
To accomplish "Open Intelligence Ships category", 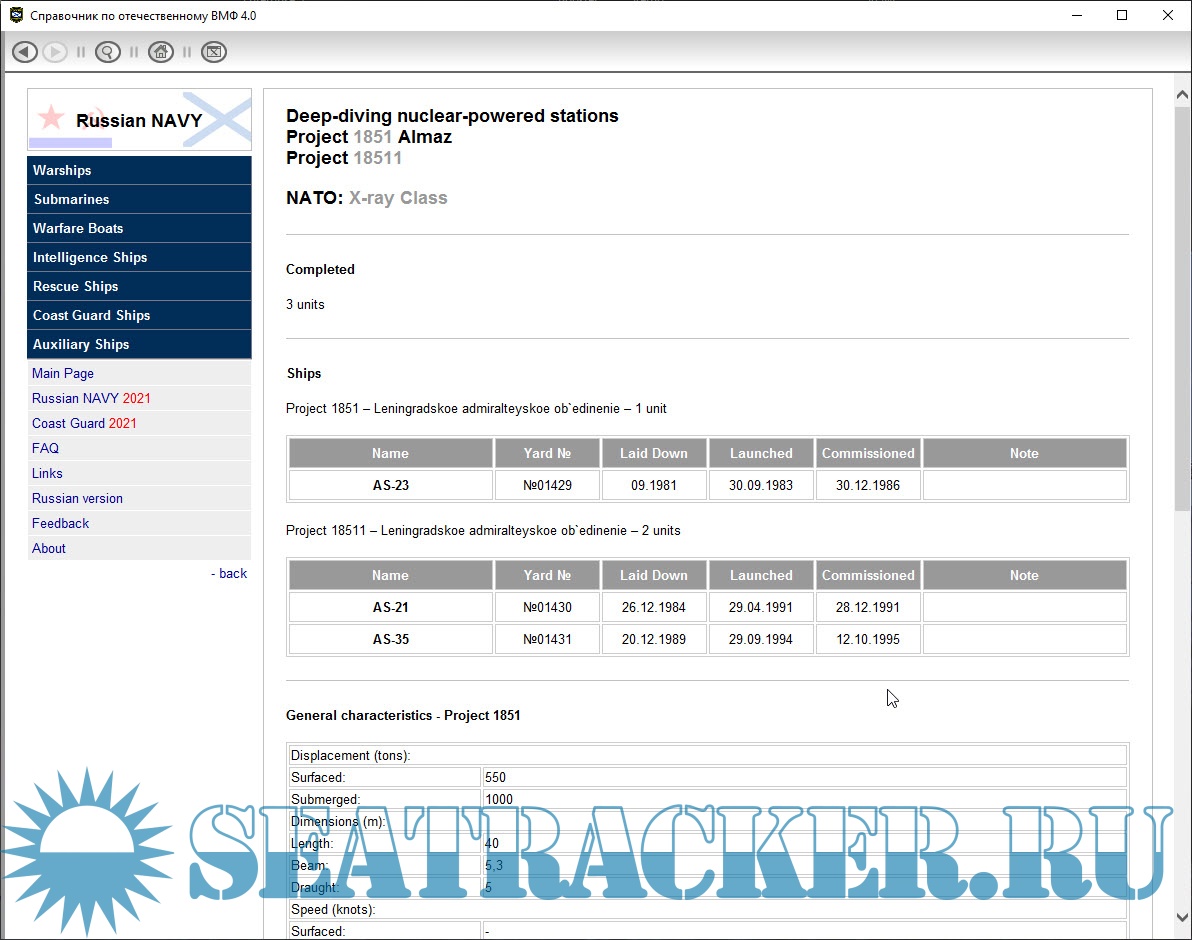I will tap(90, 257).
